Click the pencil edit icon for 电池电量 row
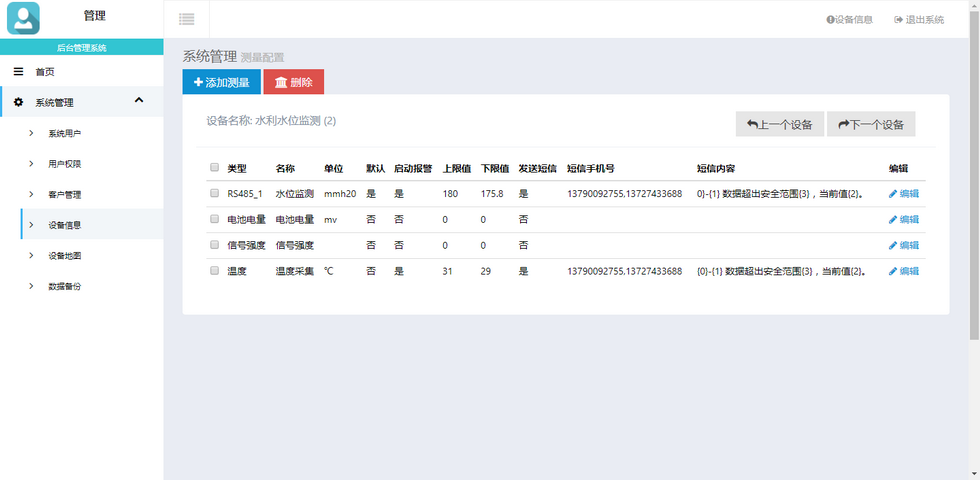The image size is (980, 480). click(893, 219)
